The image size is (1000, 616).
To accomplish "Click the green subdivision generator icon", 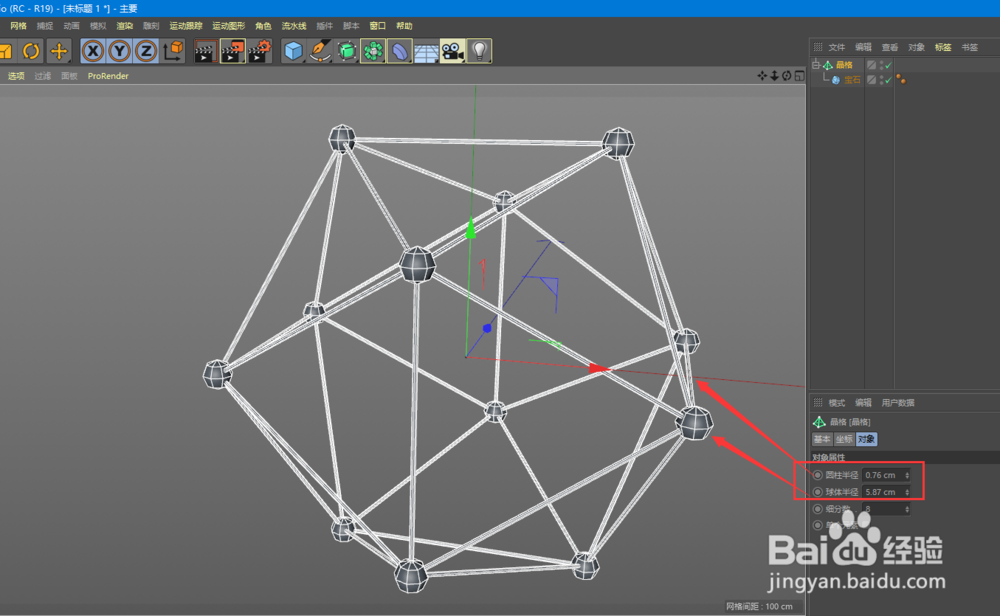I will click(346, 51).
